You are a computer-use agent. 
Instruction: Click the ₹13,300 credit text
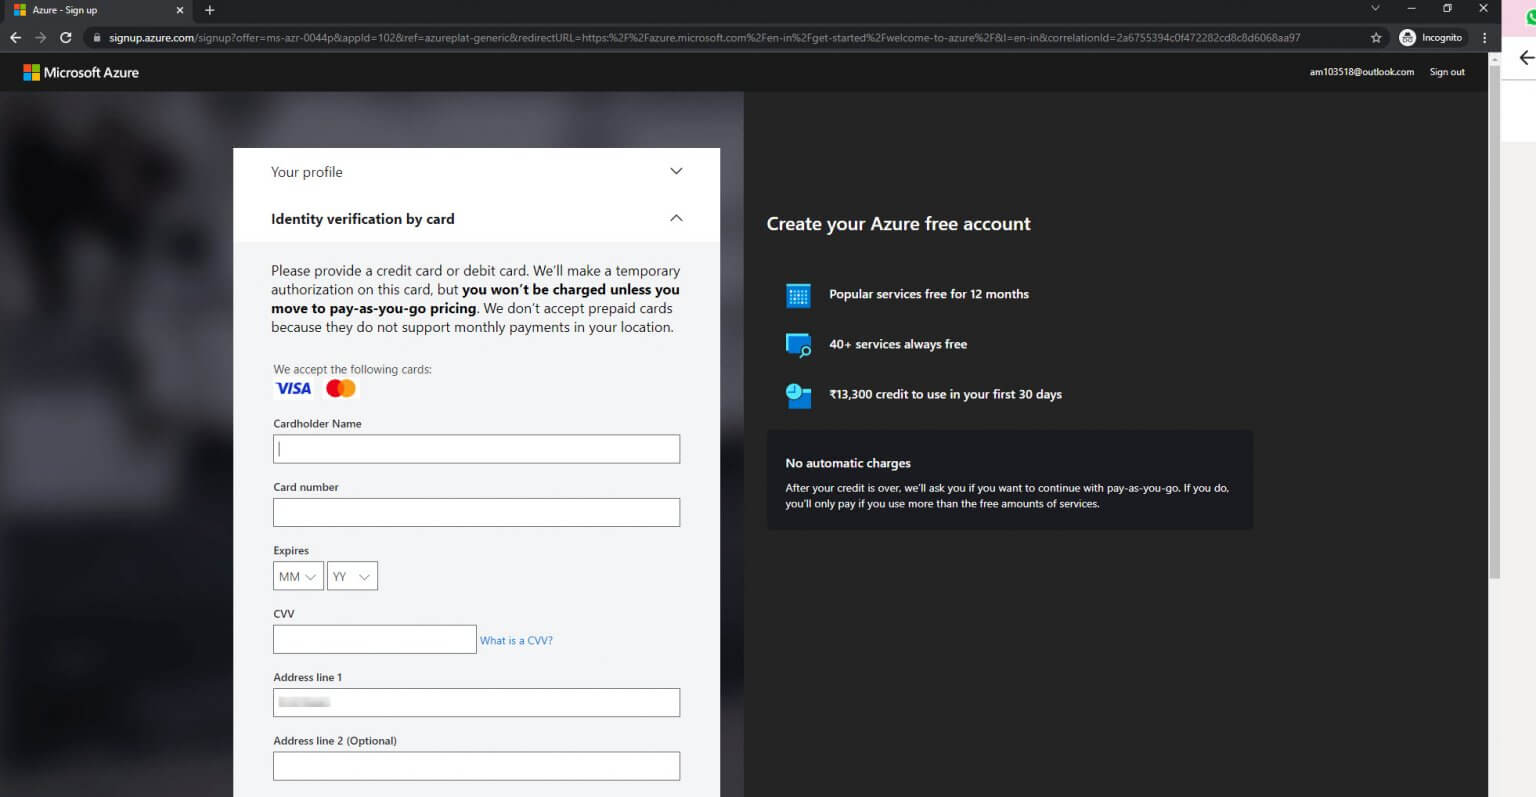[x=945, y=394]
